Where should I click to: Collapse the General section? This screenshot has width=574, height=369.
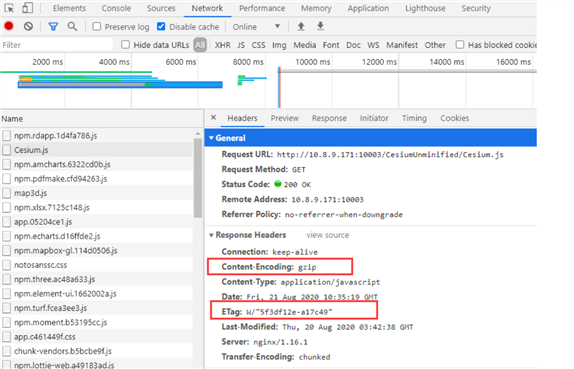pyautogui.click(x=211, y=138)
